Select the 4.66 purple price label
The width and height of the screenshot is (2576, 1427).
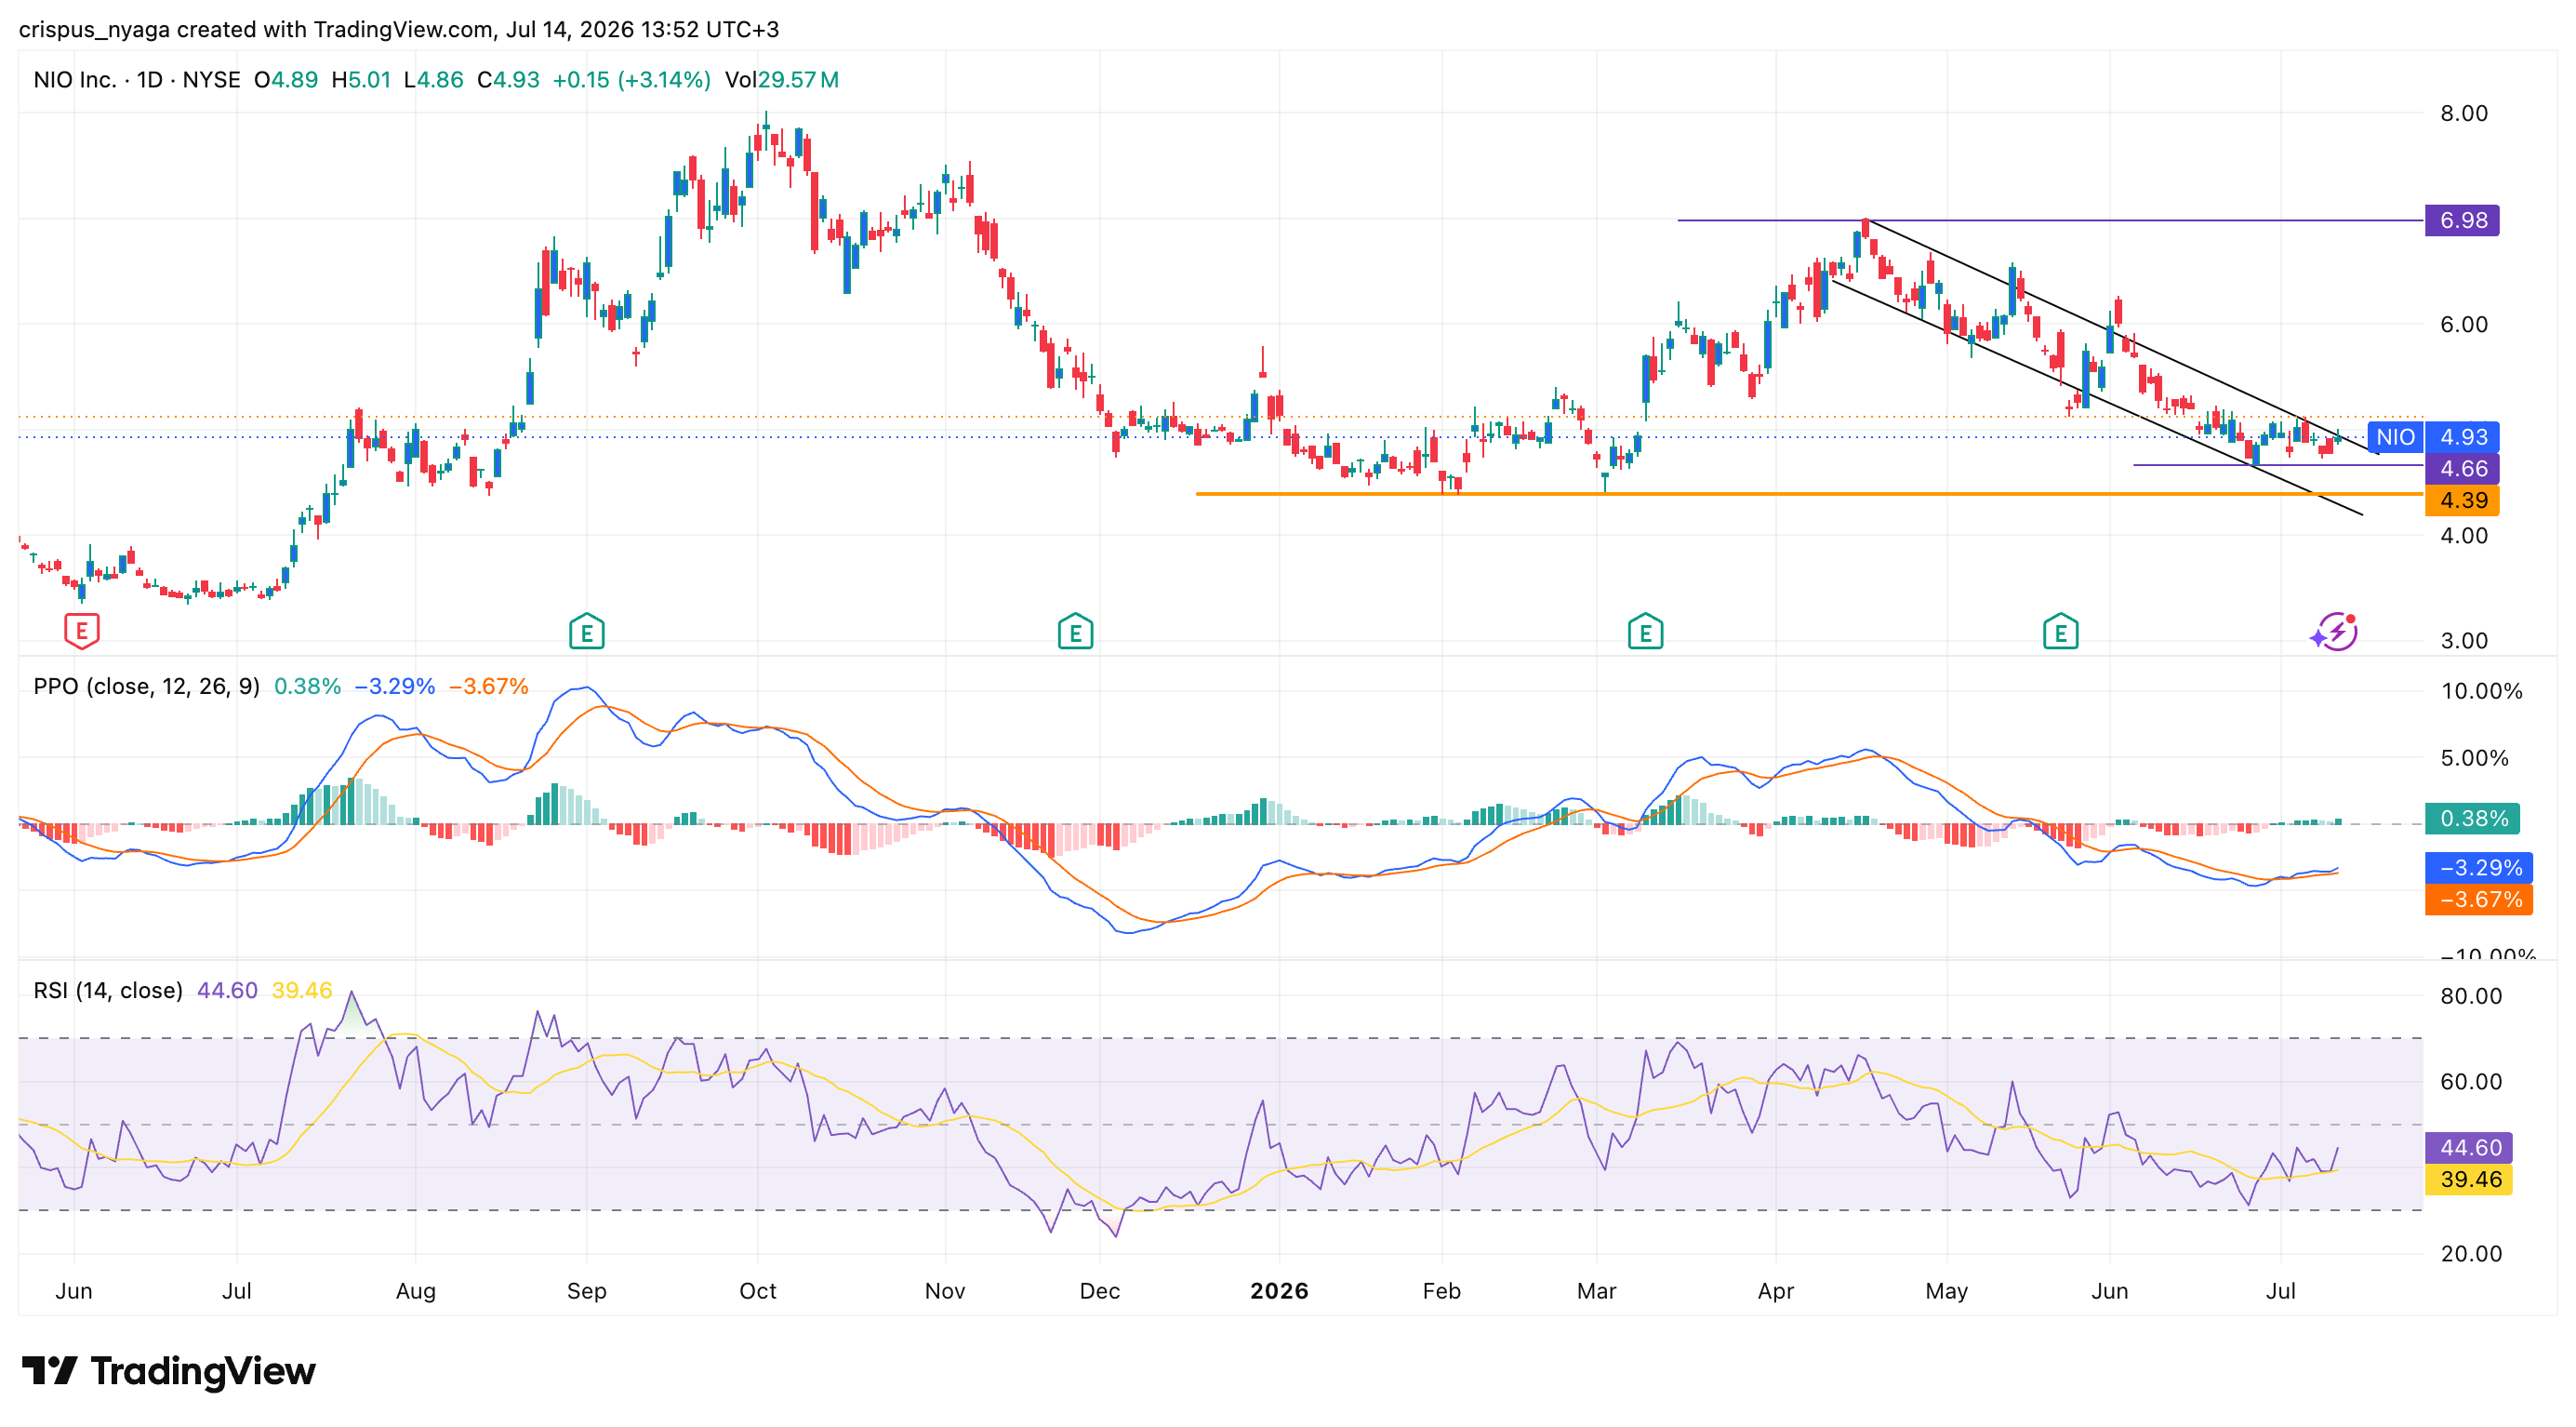click(2462, 468)
